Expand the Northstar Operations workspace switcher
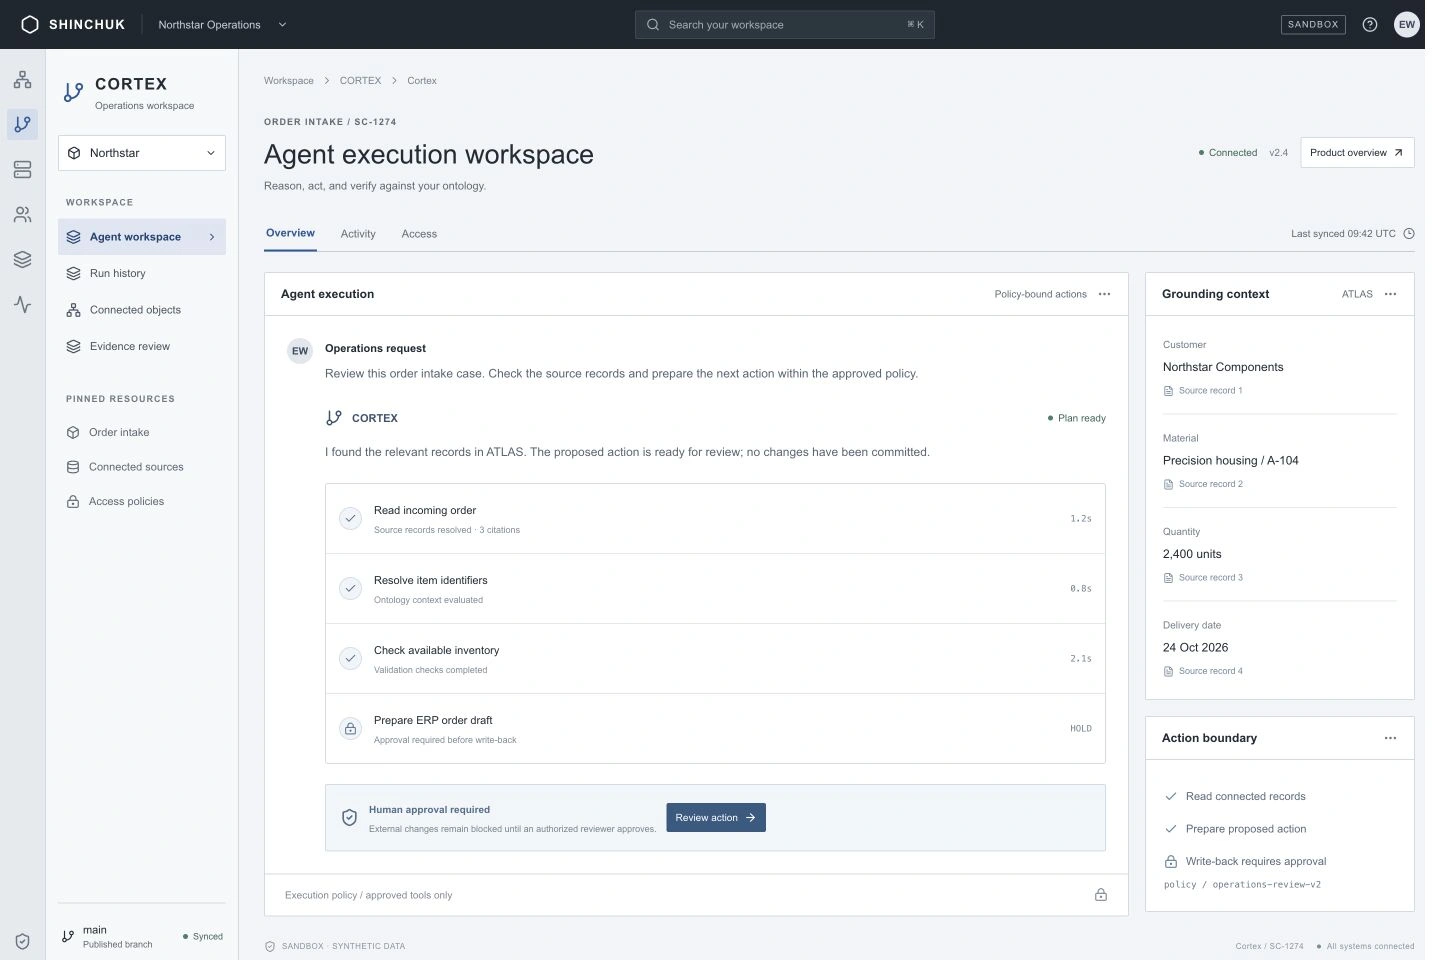Viewport: 1440px width, 960px height. [x=222, y=25]
